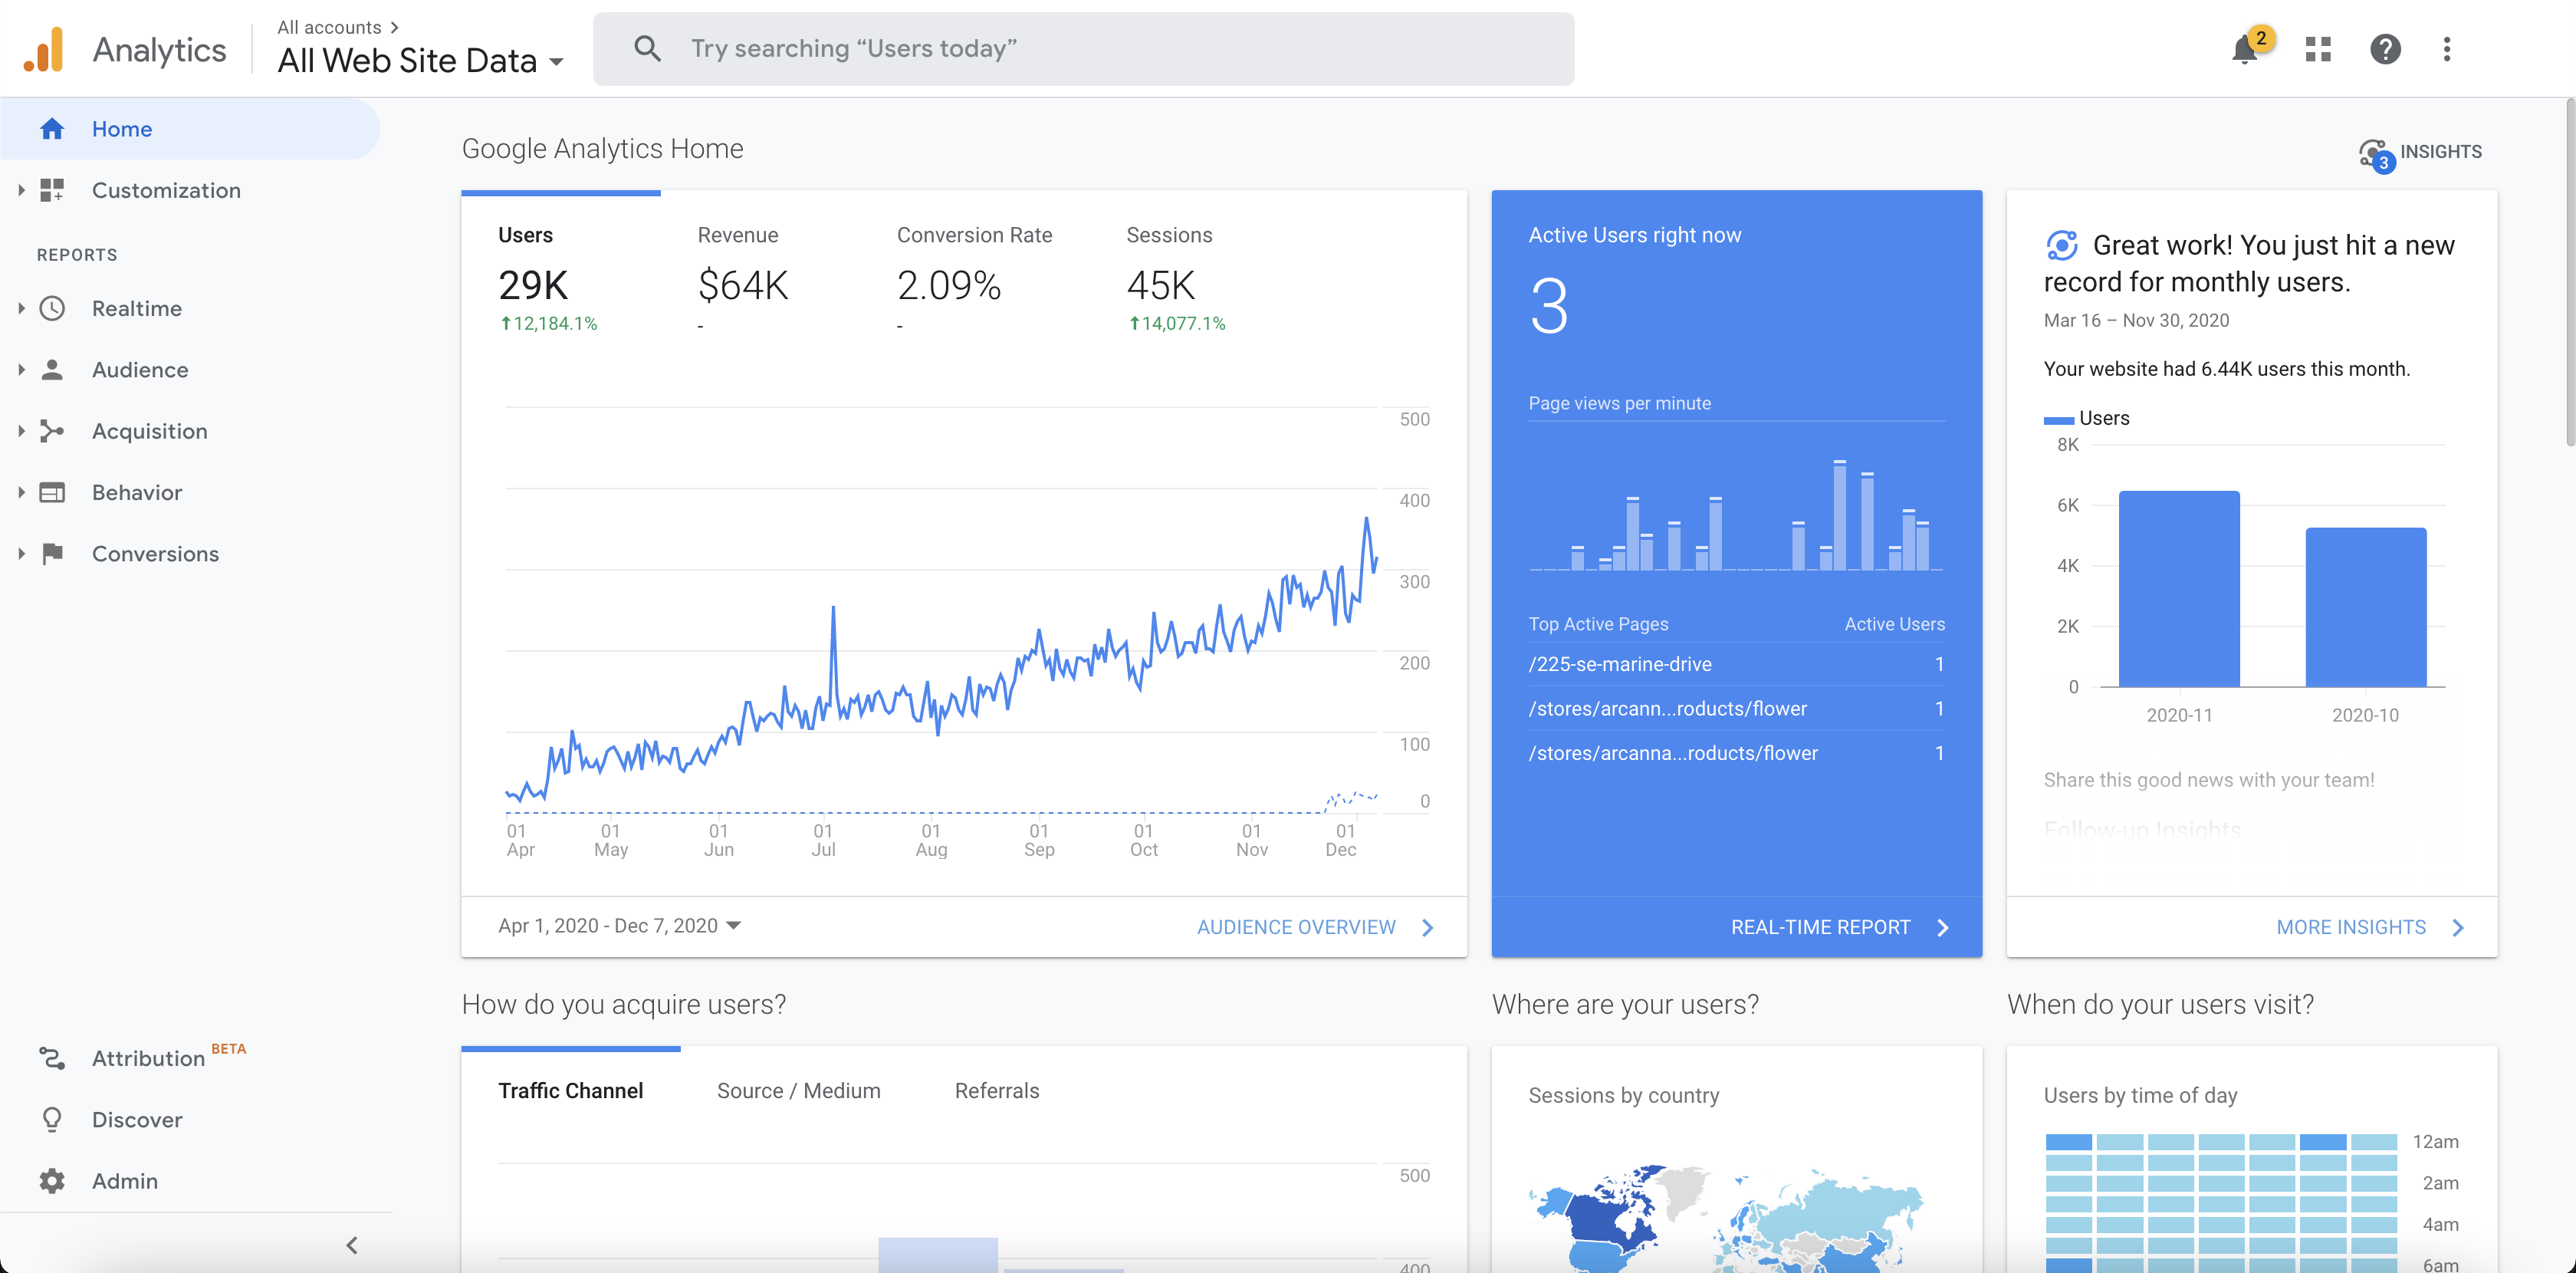This screenshot has width=2576, height=1273.
Task: Expand the Realtime reports section
Action: click(21, 308)
